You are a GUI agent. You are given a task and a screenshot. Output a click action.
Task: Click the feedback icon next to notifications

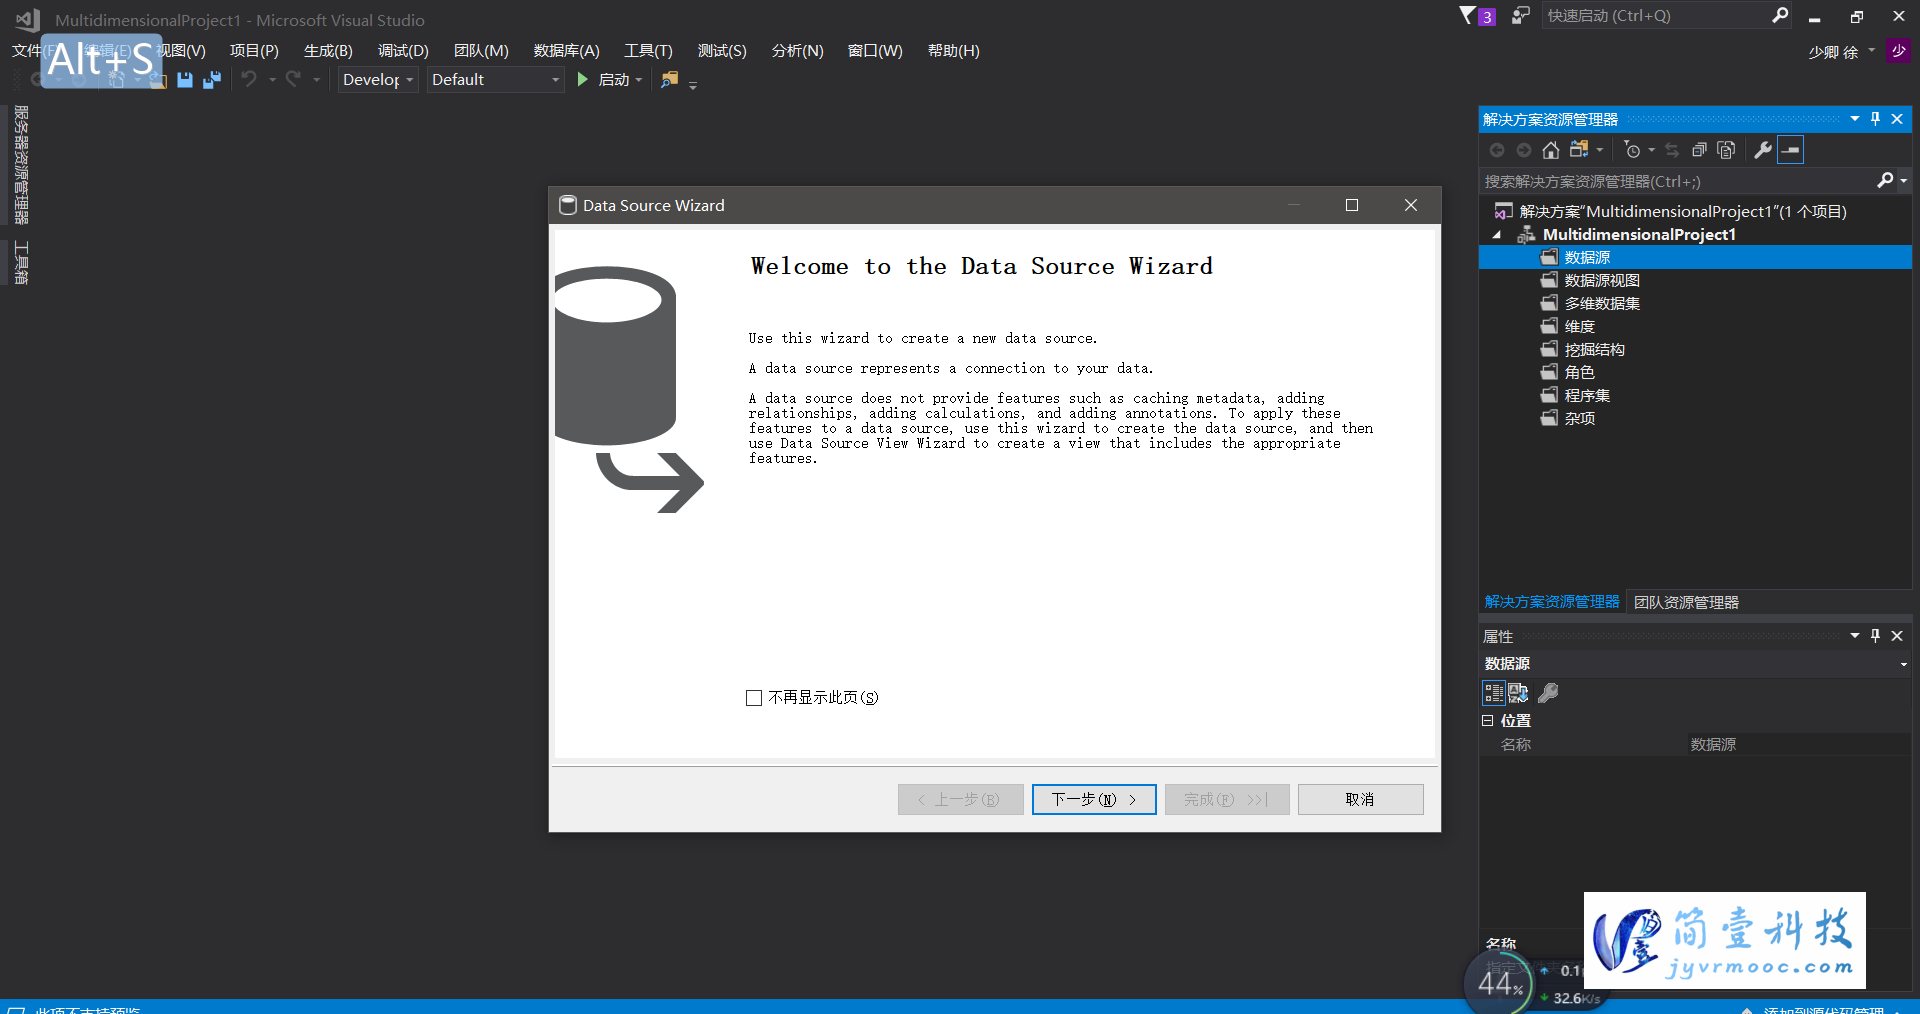(x=1520, y=16)
